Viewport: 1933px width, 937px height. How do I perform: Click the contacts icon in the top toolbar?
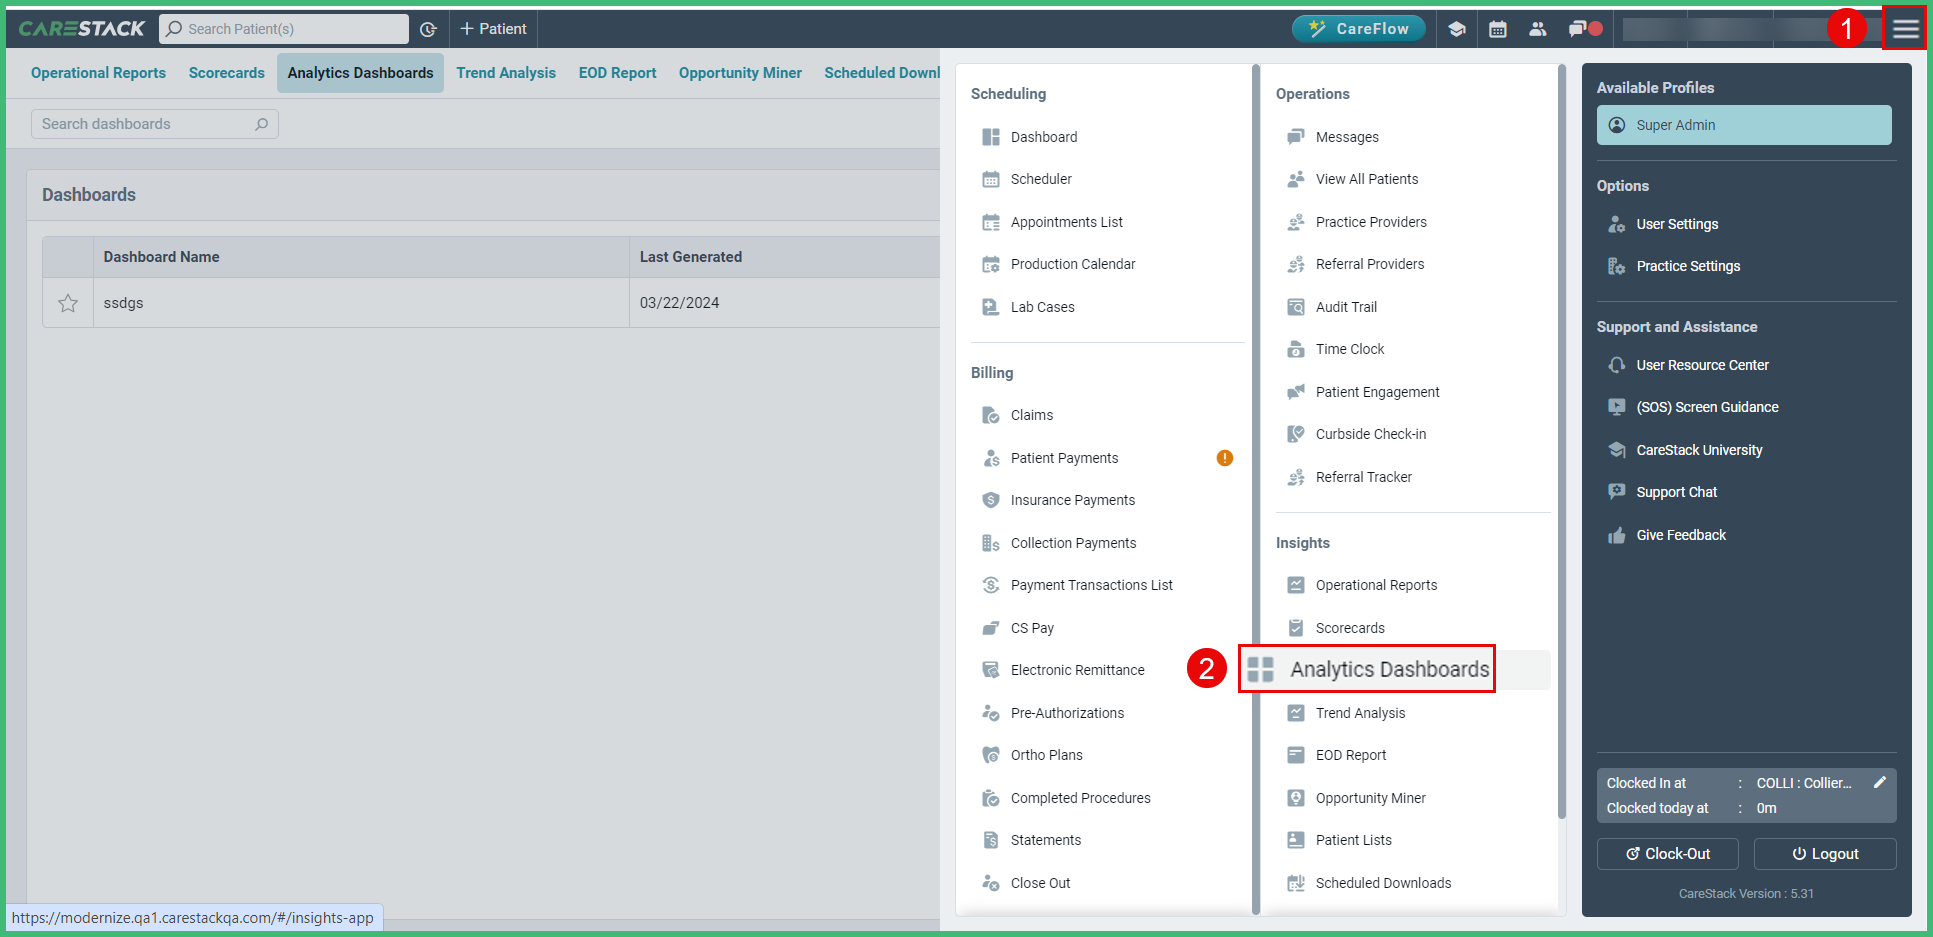1537,29
